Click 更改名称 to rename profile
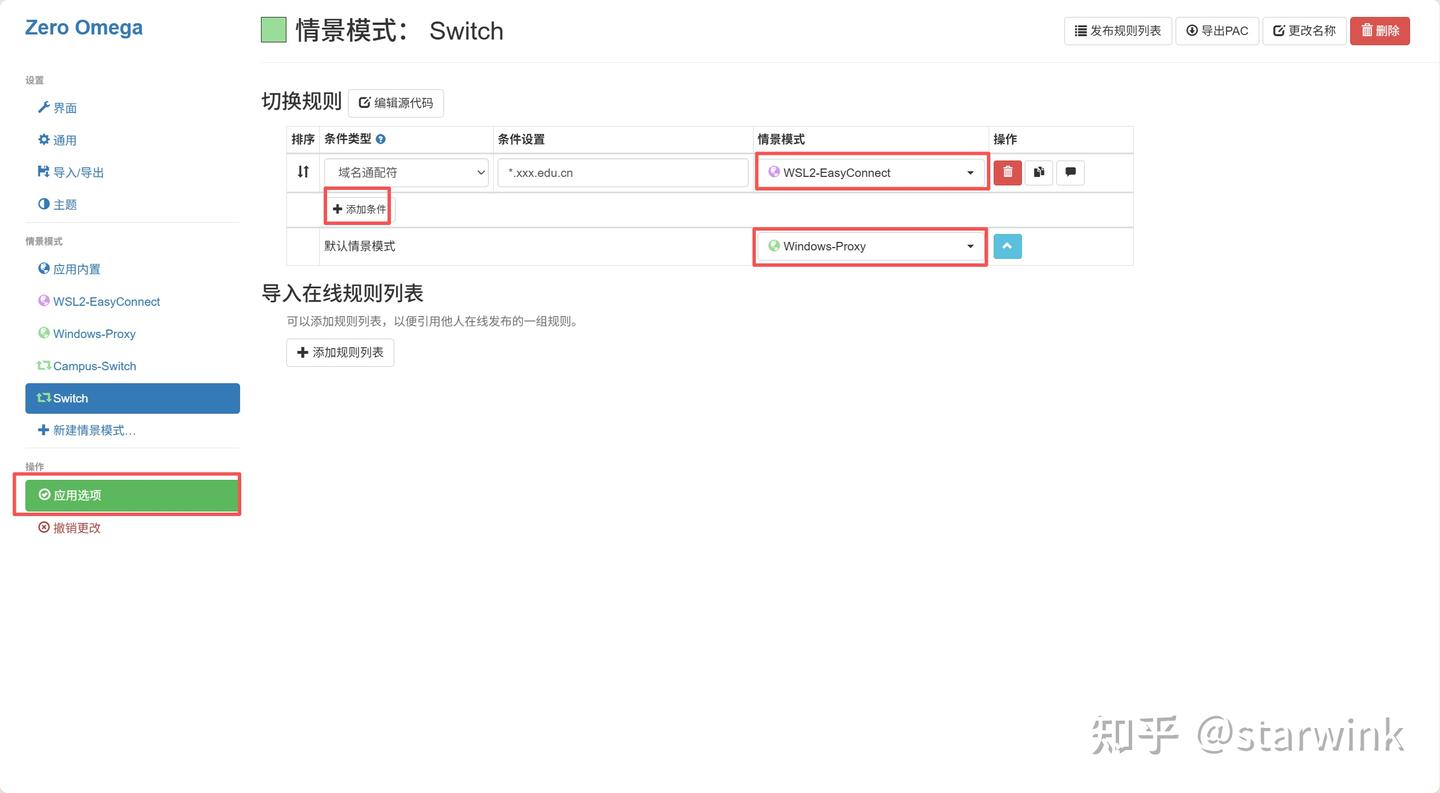The height and width of the screenshot is (793, 1440). (1304, 31)
